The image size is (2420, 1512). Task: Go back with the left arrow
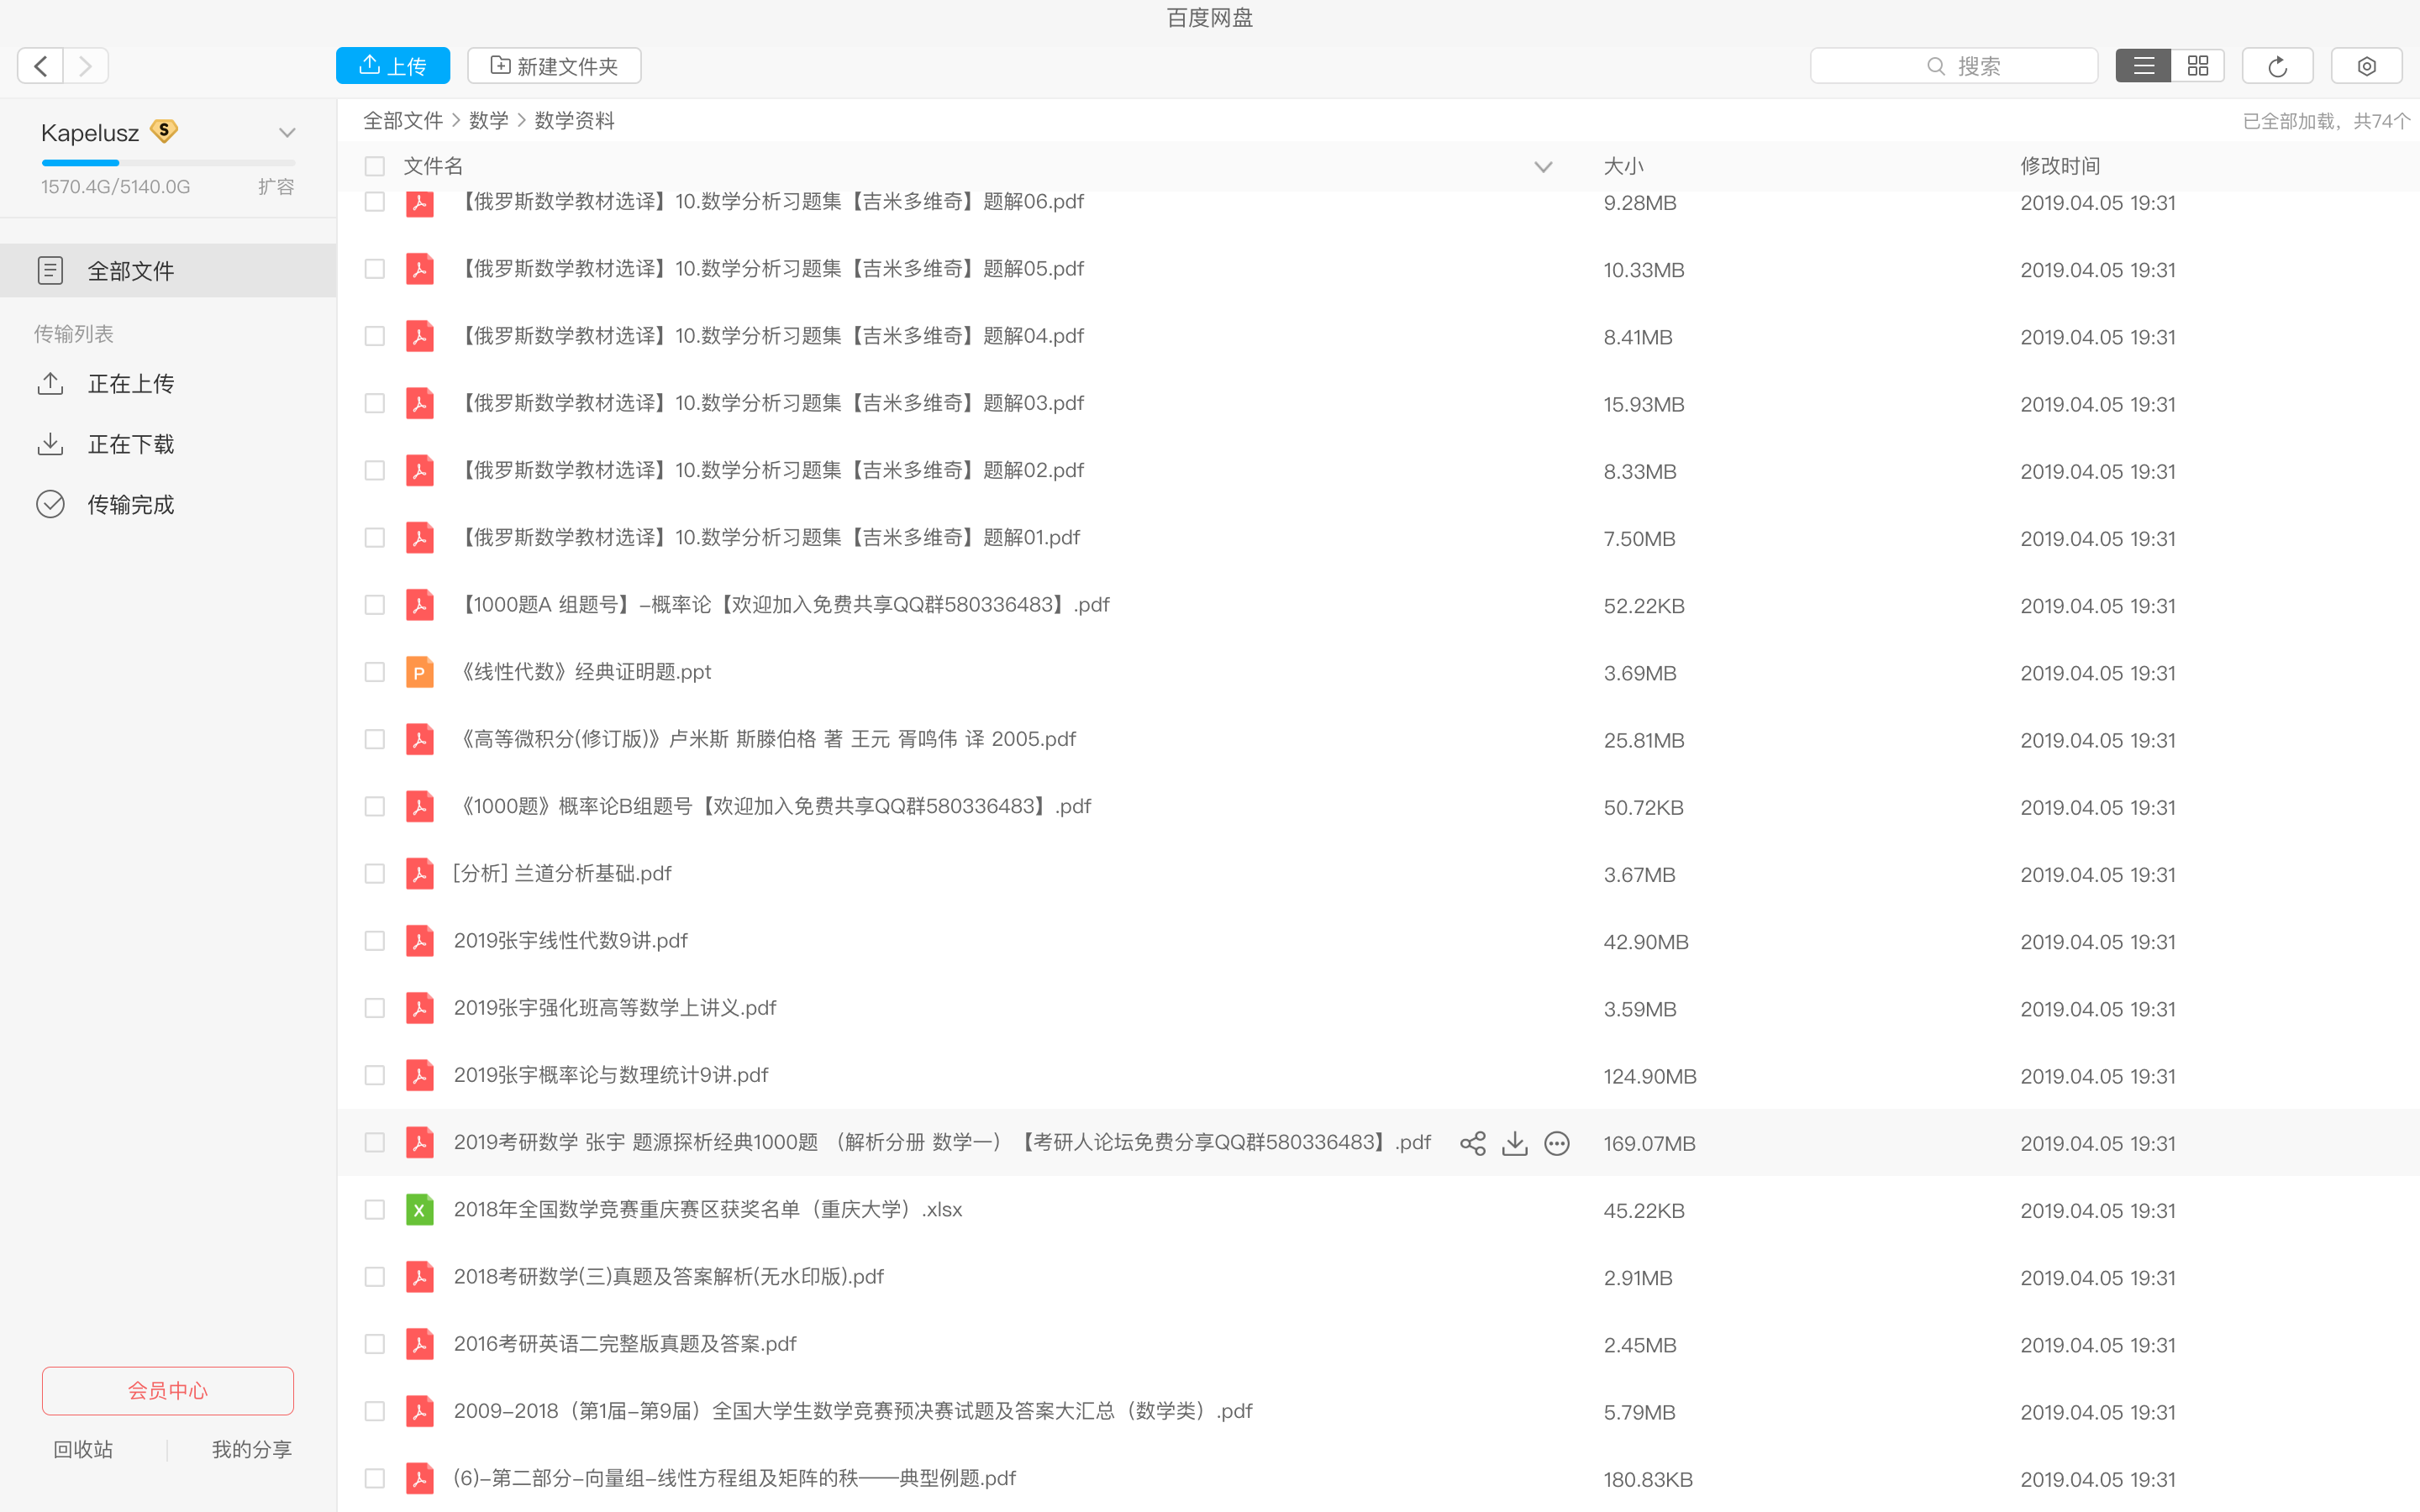(41, 66)
